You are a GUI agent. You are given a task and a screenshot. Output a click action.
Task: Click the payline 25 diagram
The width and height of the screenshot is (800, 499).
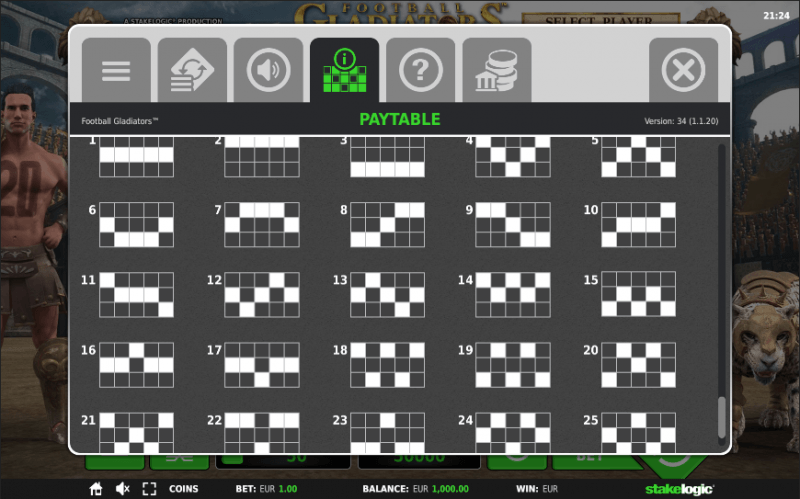(638, 433)
